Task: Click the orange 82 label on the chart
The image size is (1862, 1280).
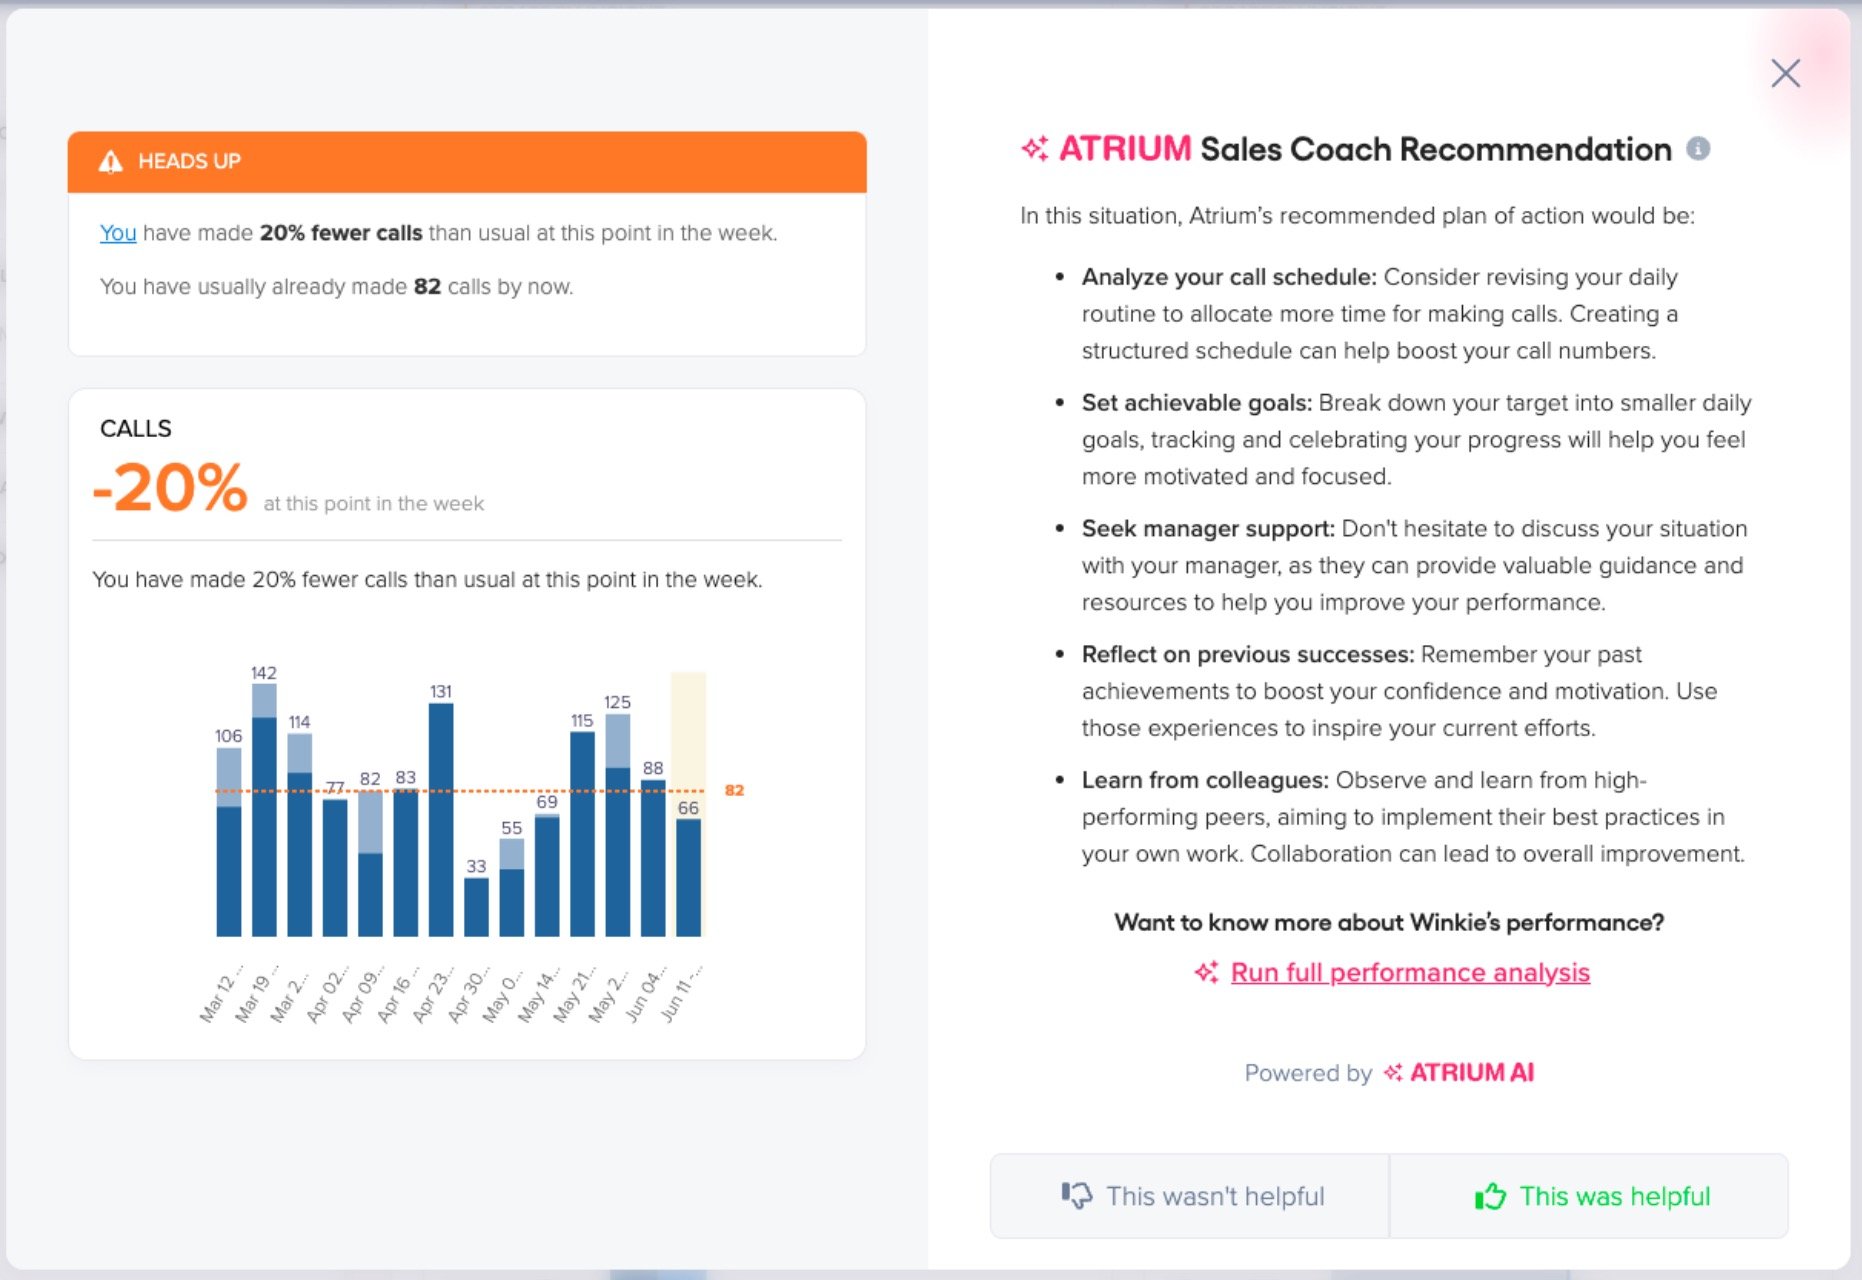Action: click(x=733, y=791)
